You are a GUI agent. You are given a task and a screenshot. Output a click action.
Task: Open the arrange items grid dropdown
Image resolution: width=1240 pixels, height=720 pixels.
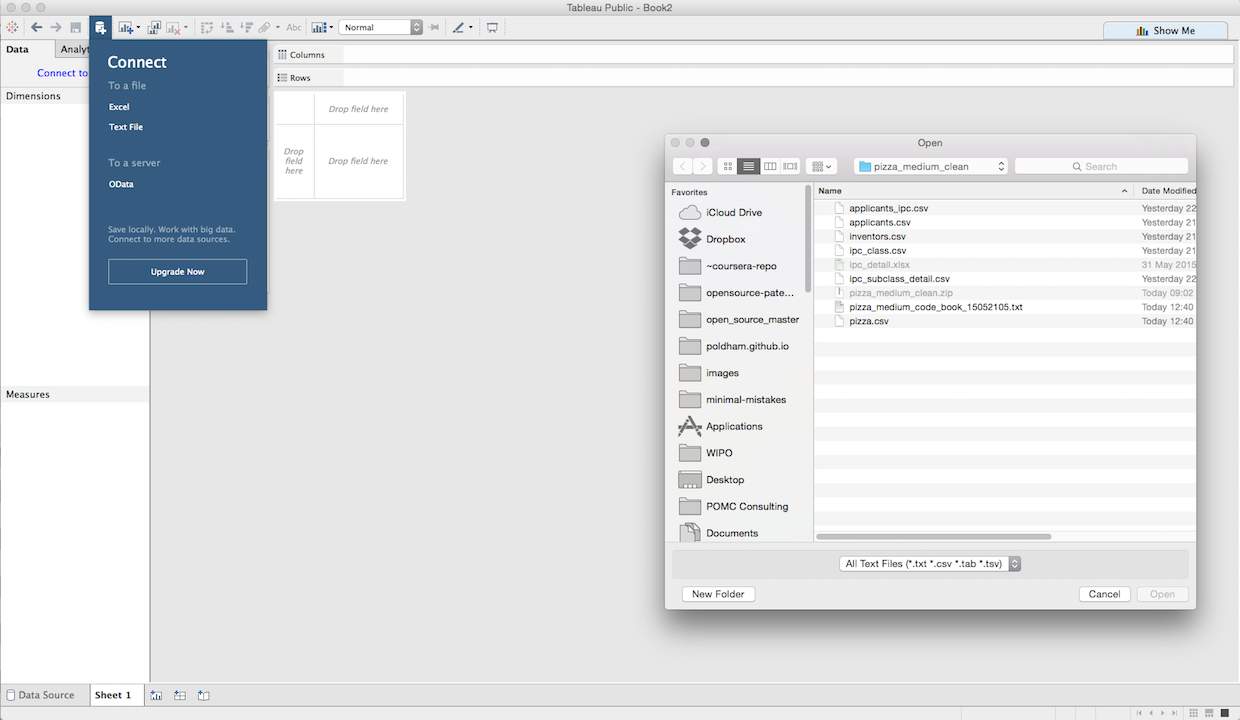point(821,166)
